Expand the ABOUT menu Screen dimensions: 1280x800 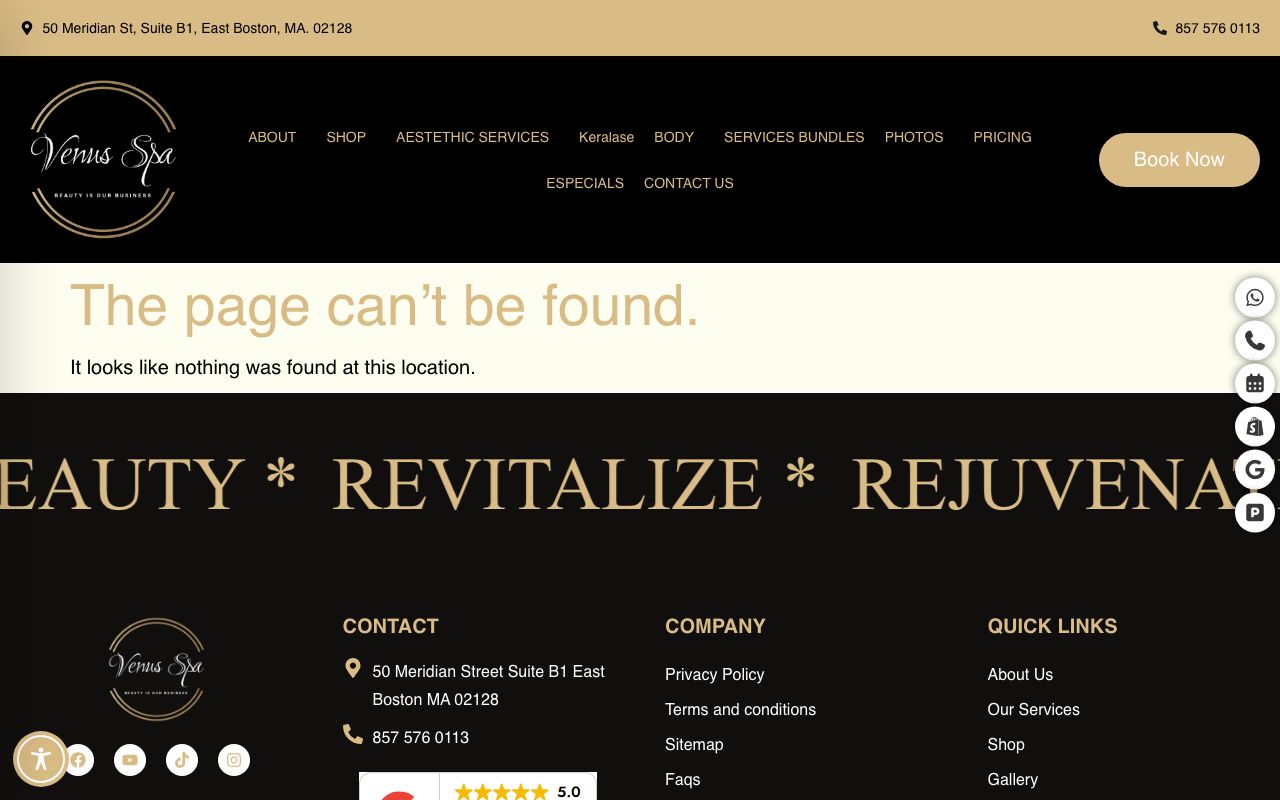(272, 137)
